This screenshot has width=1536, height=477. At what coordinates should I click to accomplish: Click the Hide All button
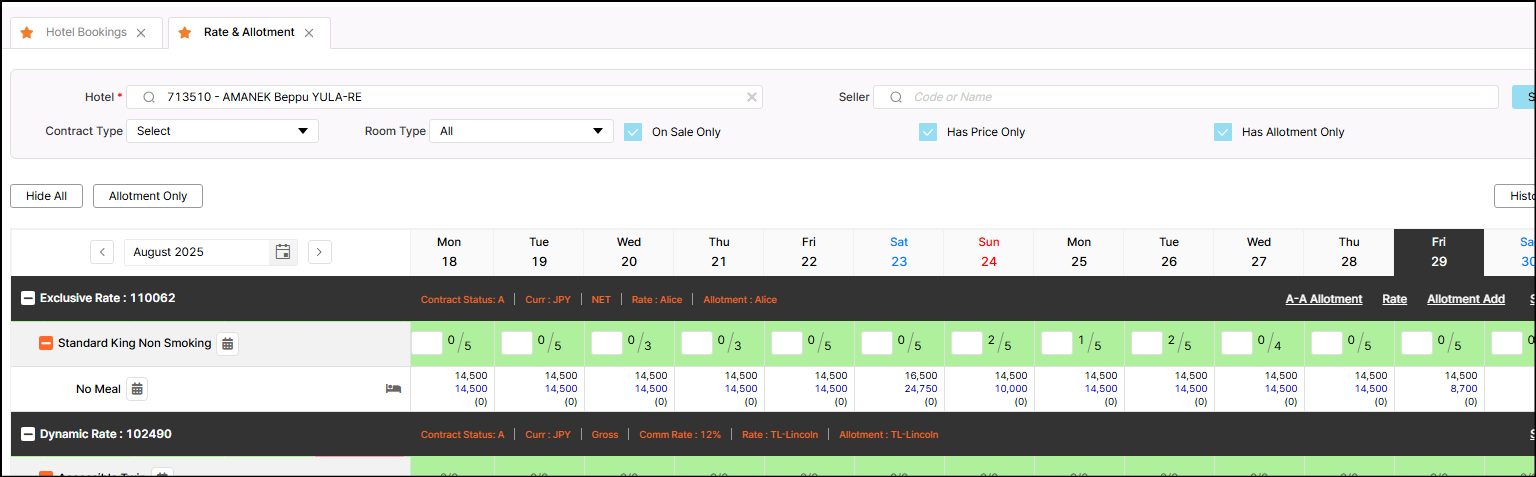click(46, 196)
